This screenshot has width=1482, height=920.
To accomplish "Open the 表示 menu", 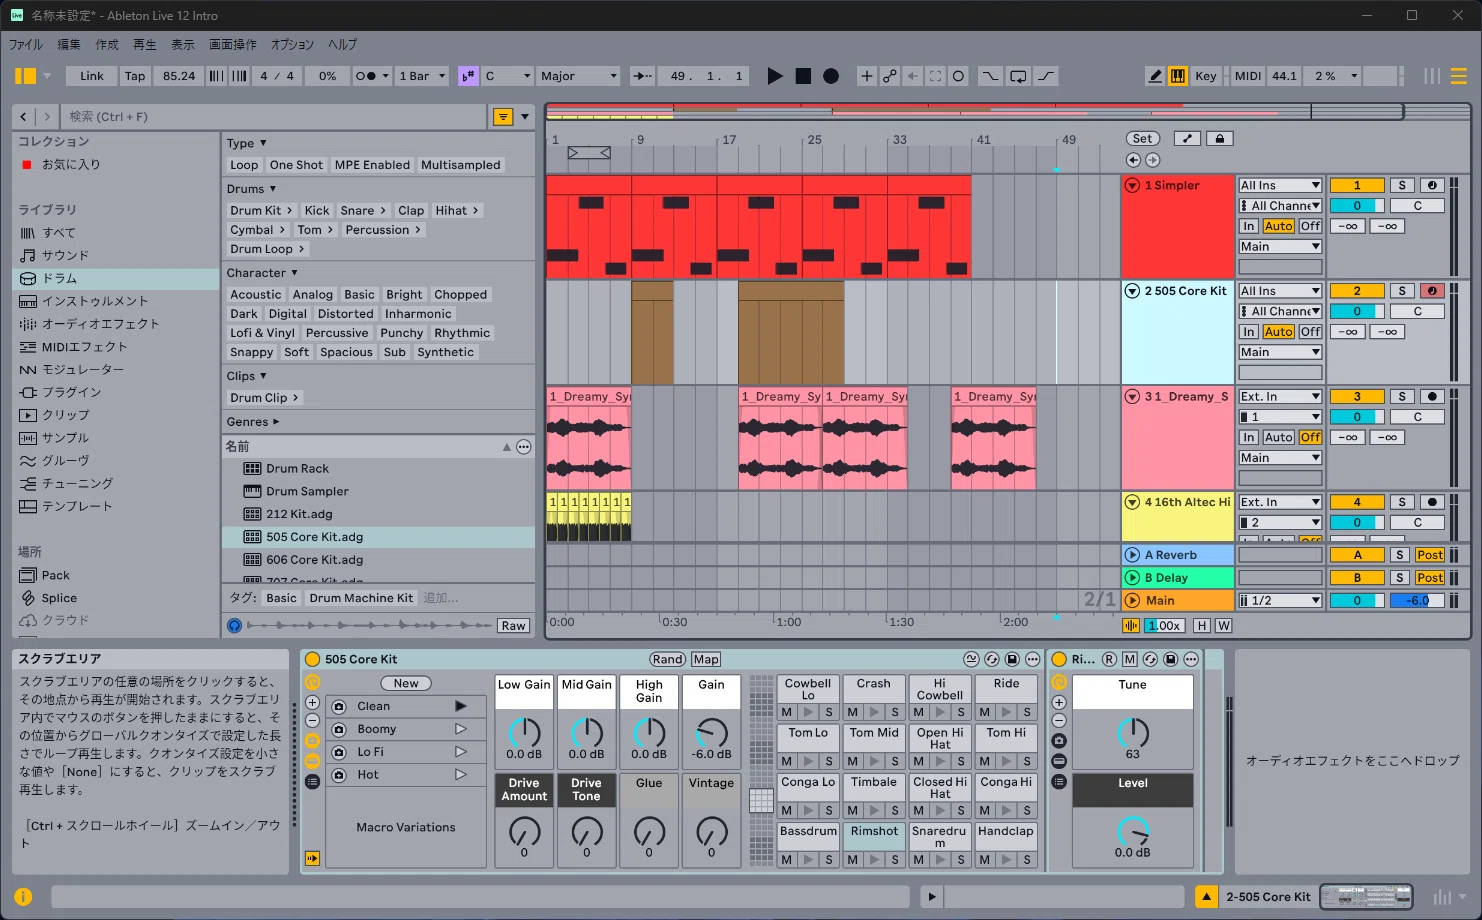I will (183, 45).
